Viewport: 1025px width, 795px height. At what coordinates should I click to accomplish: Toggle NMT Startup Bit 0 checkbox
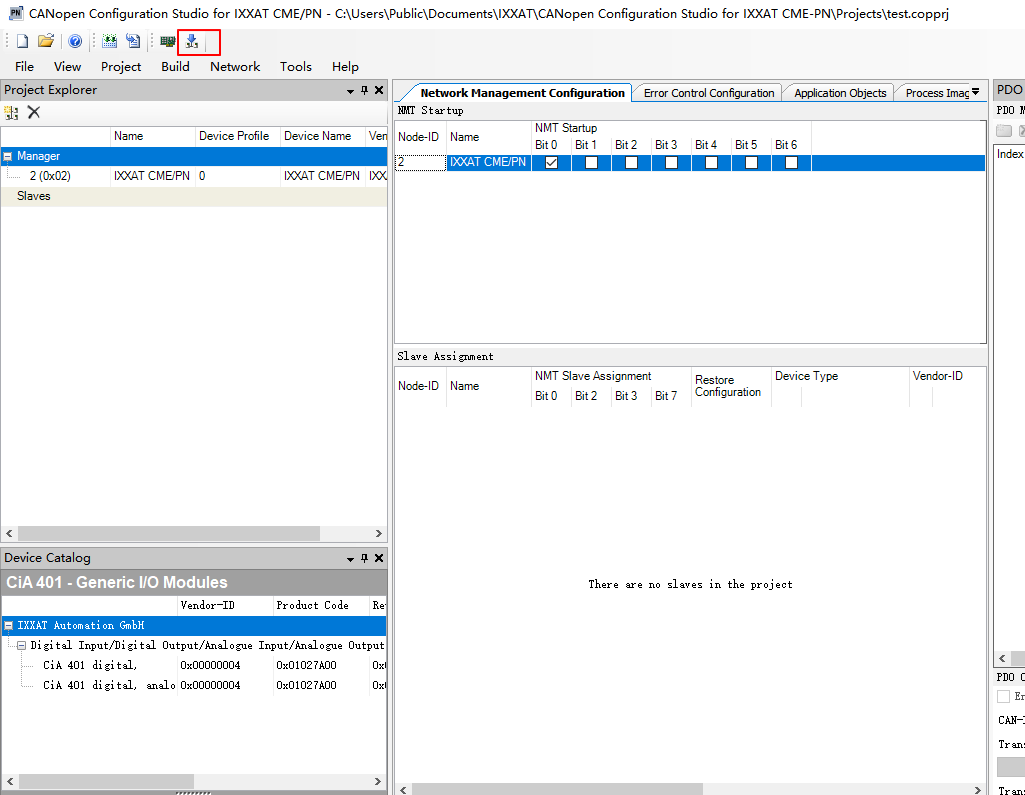552,163
